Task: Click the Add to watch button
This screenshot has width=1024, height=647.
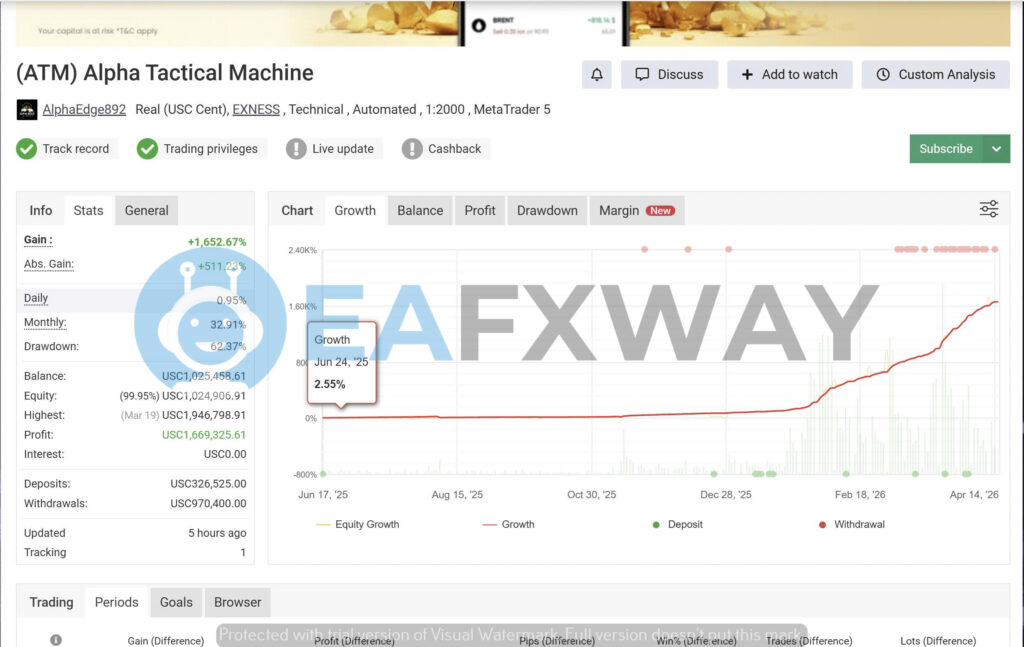Action: (789, 75)
